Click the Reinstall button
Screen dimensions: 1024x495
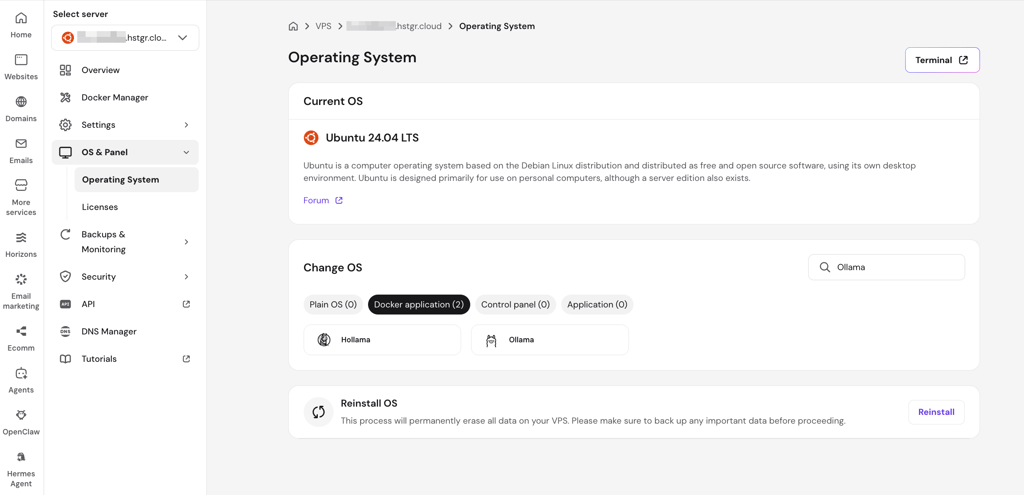(x=936, y=412)
